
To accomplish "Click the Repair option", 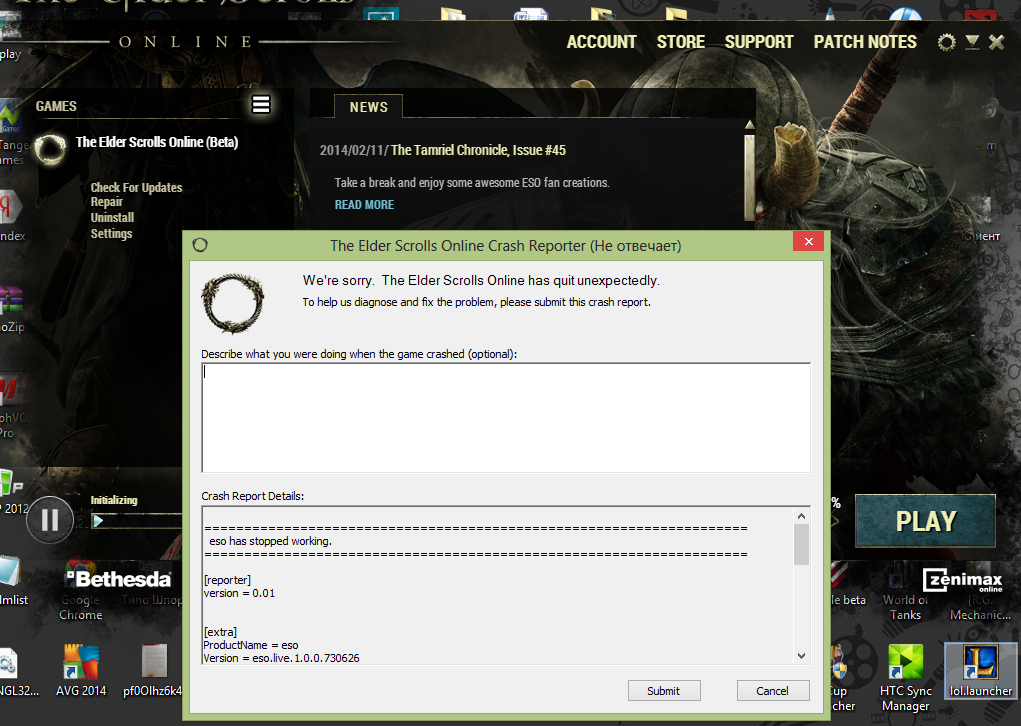I will pyautogui.click(x=107, y=202).
